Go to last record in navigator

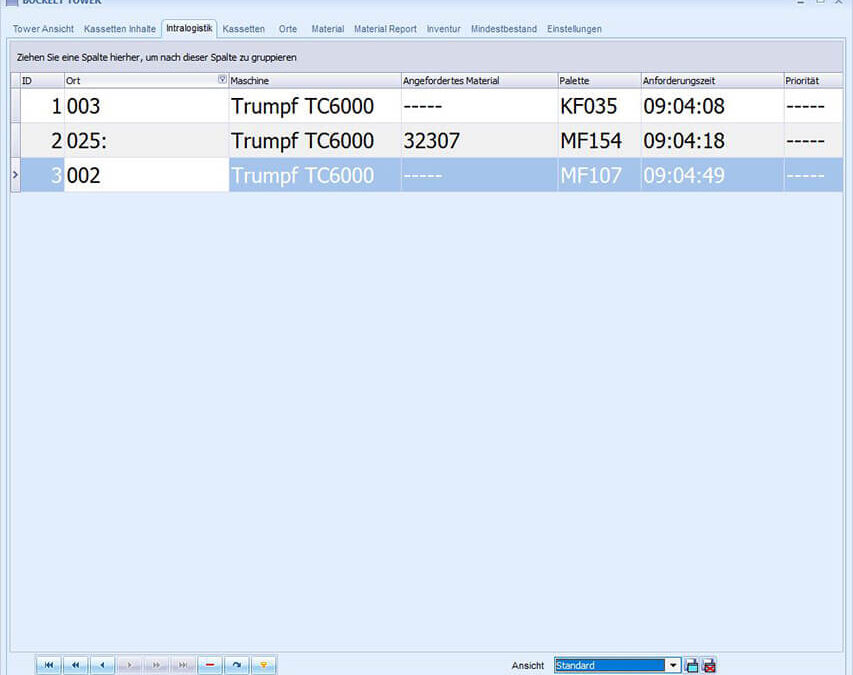pyautogui.click(x=183, y=665)
